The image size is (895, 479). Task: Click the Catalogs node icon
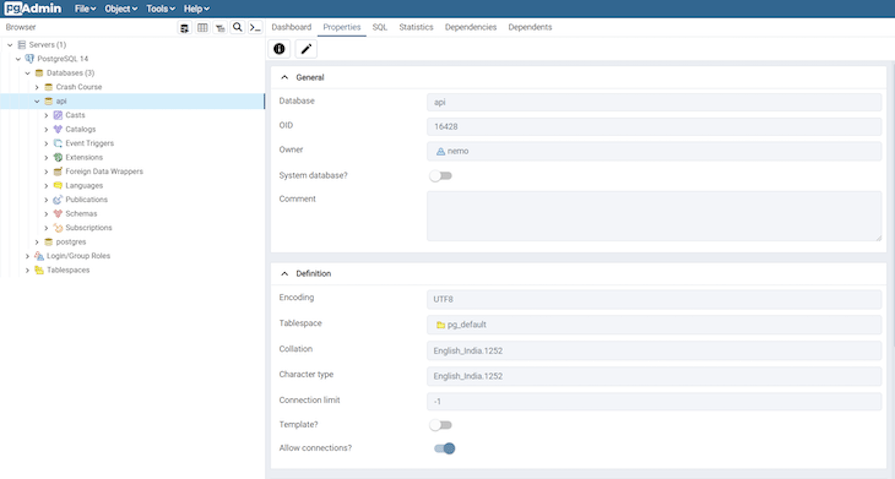tap(58, 129)
